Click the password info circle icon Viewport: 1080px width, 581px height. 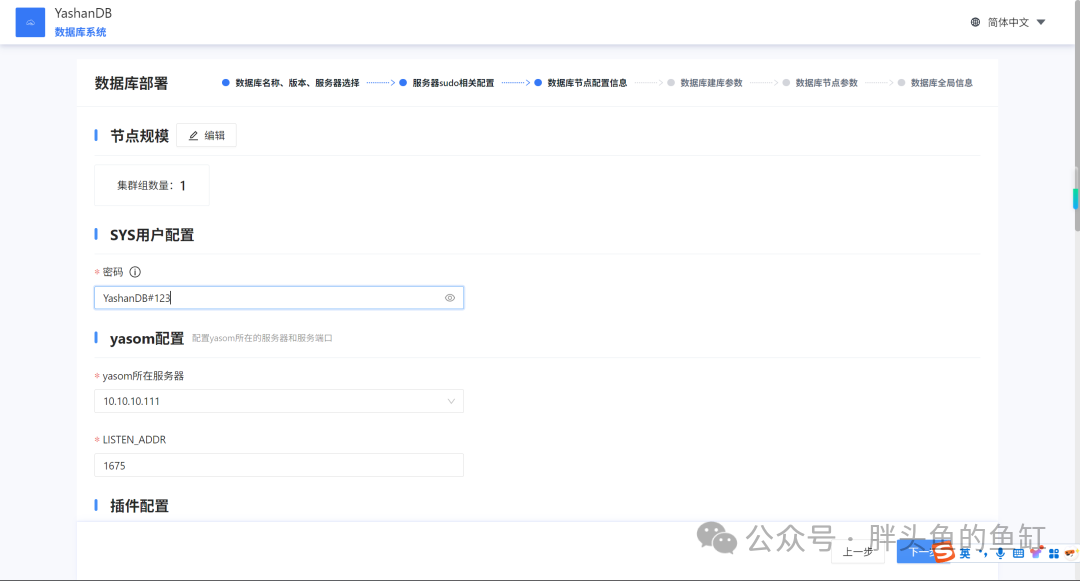click(x=135, y=272)
